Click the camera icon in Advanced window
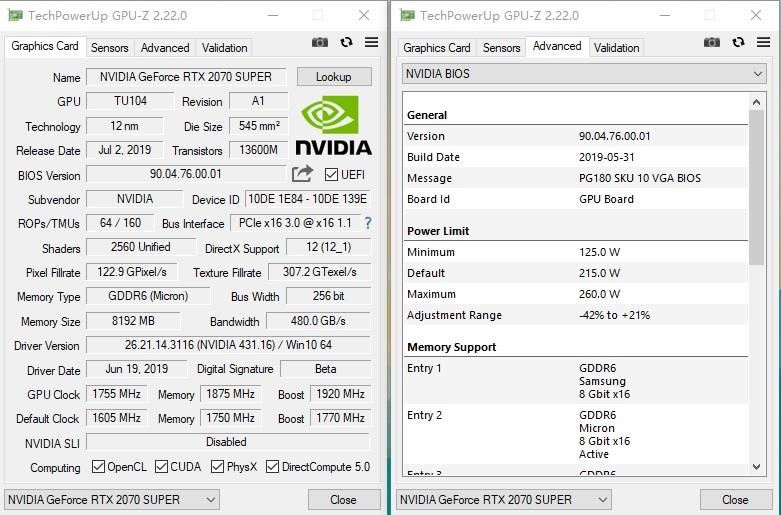 [712, 42]
